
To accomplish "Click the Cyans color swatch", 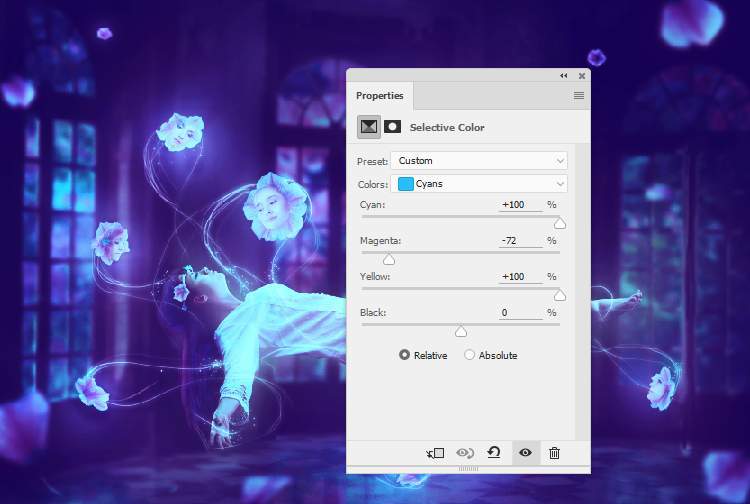I will coord(406,184).
